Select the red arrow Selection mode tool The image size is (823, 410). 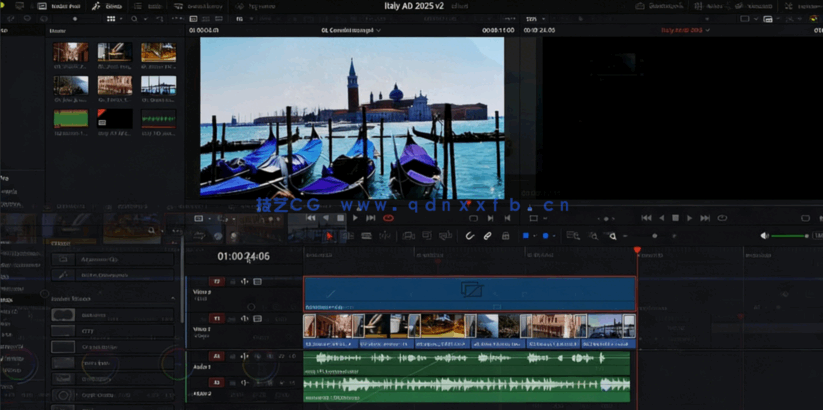click(x=329, y=236)
